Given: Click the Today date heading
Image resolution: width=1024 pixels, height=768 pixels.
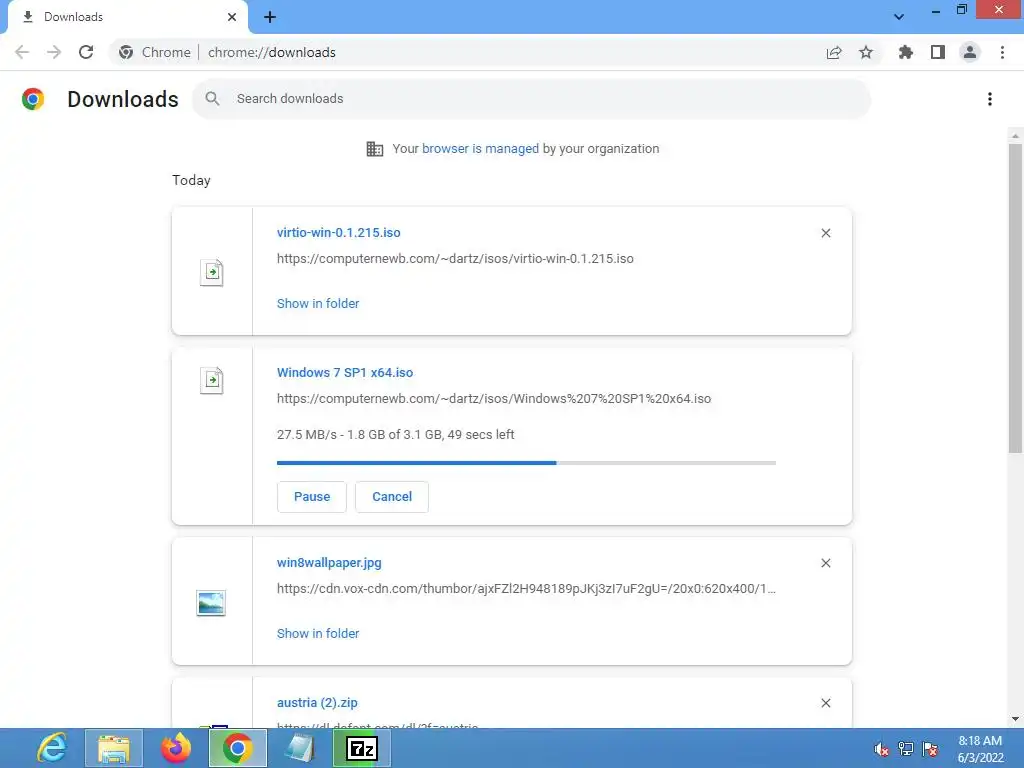Looking at the screenshot, I should coord(191,180).
